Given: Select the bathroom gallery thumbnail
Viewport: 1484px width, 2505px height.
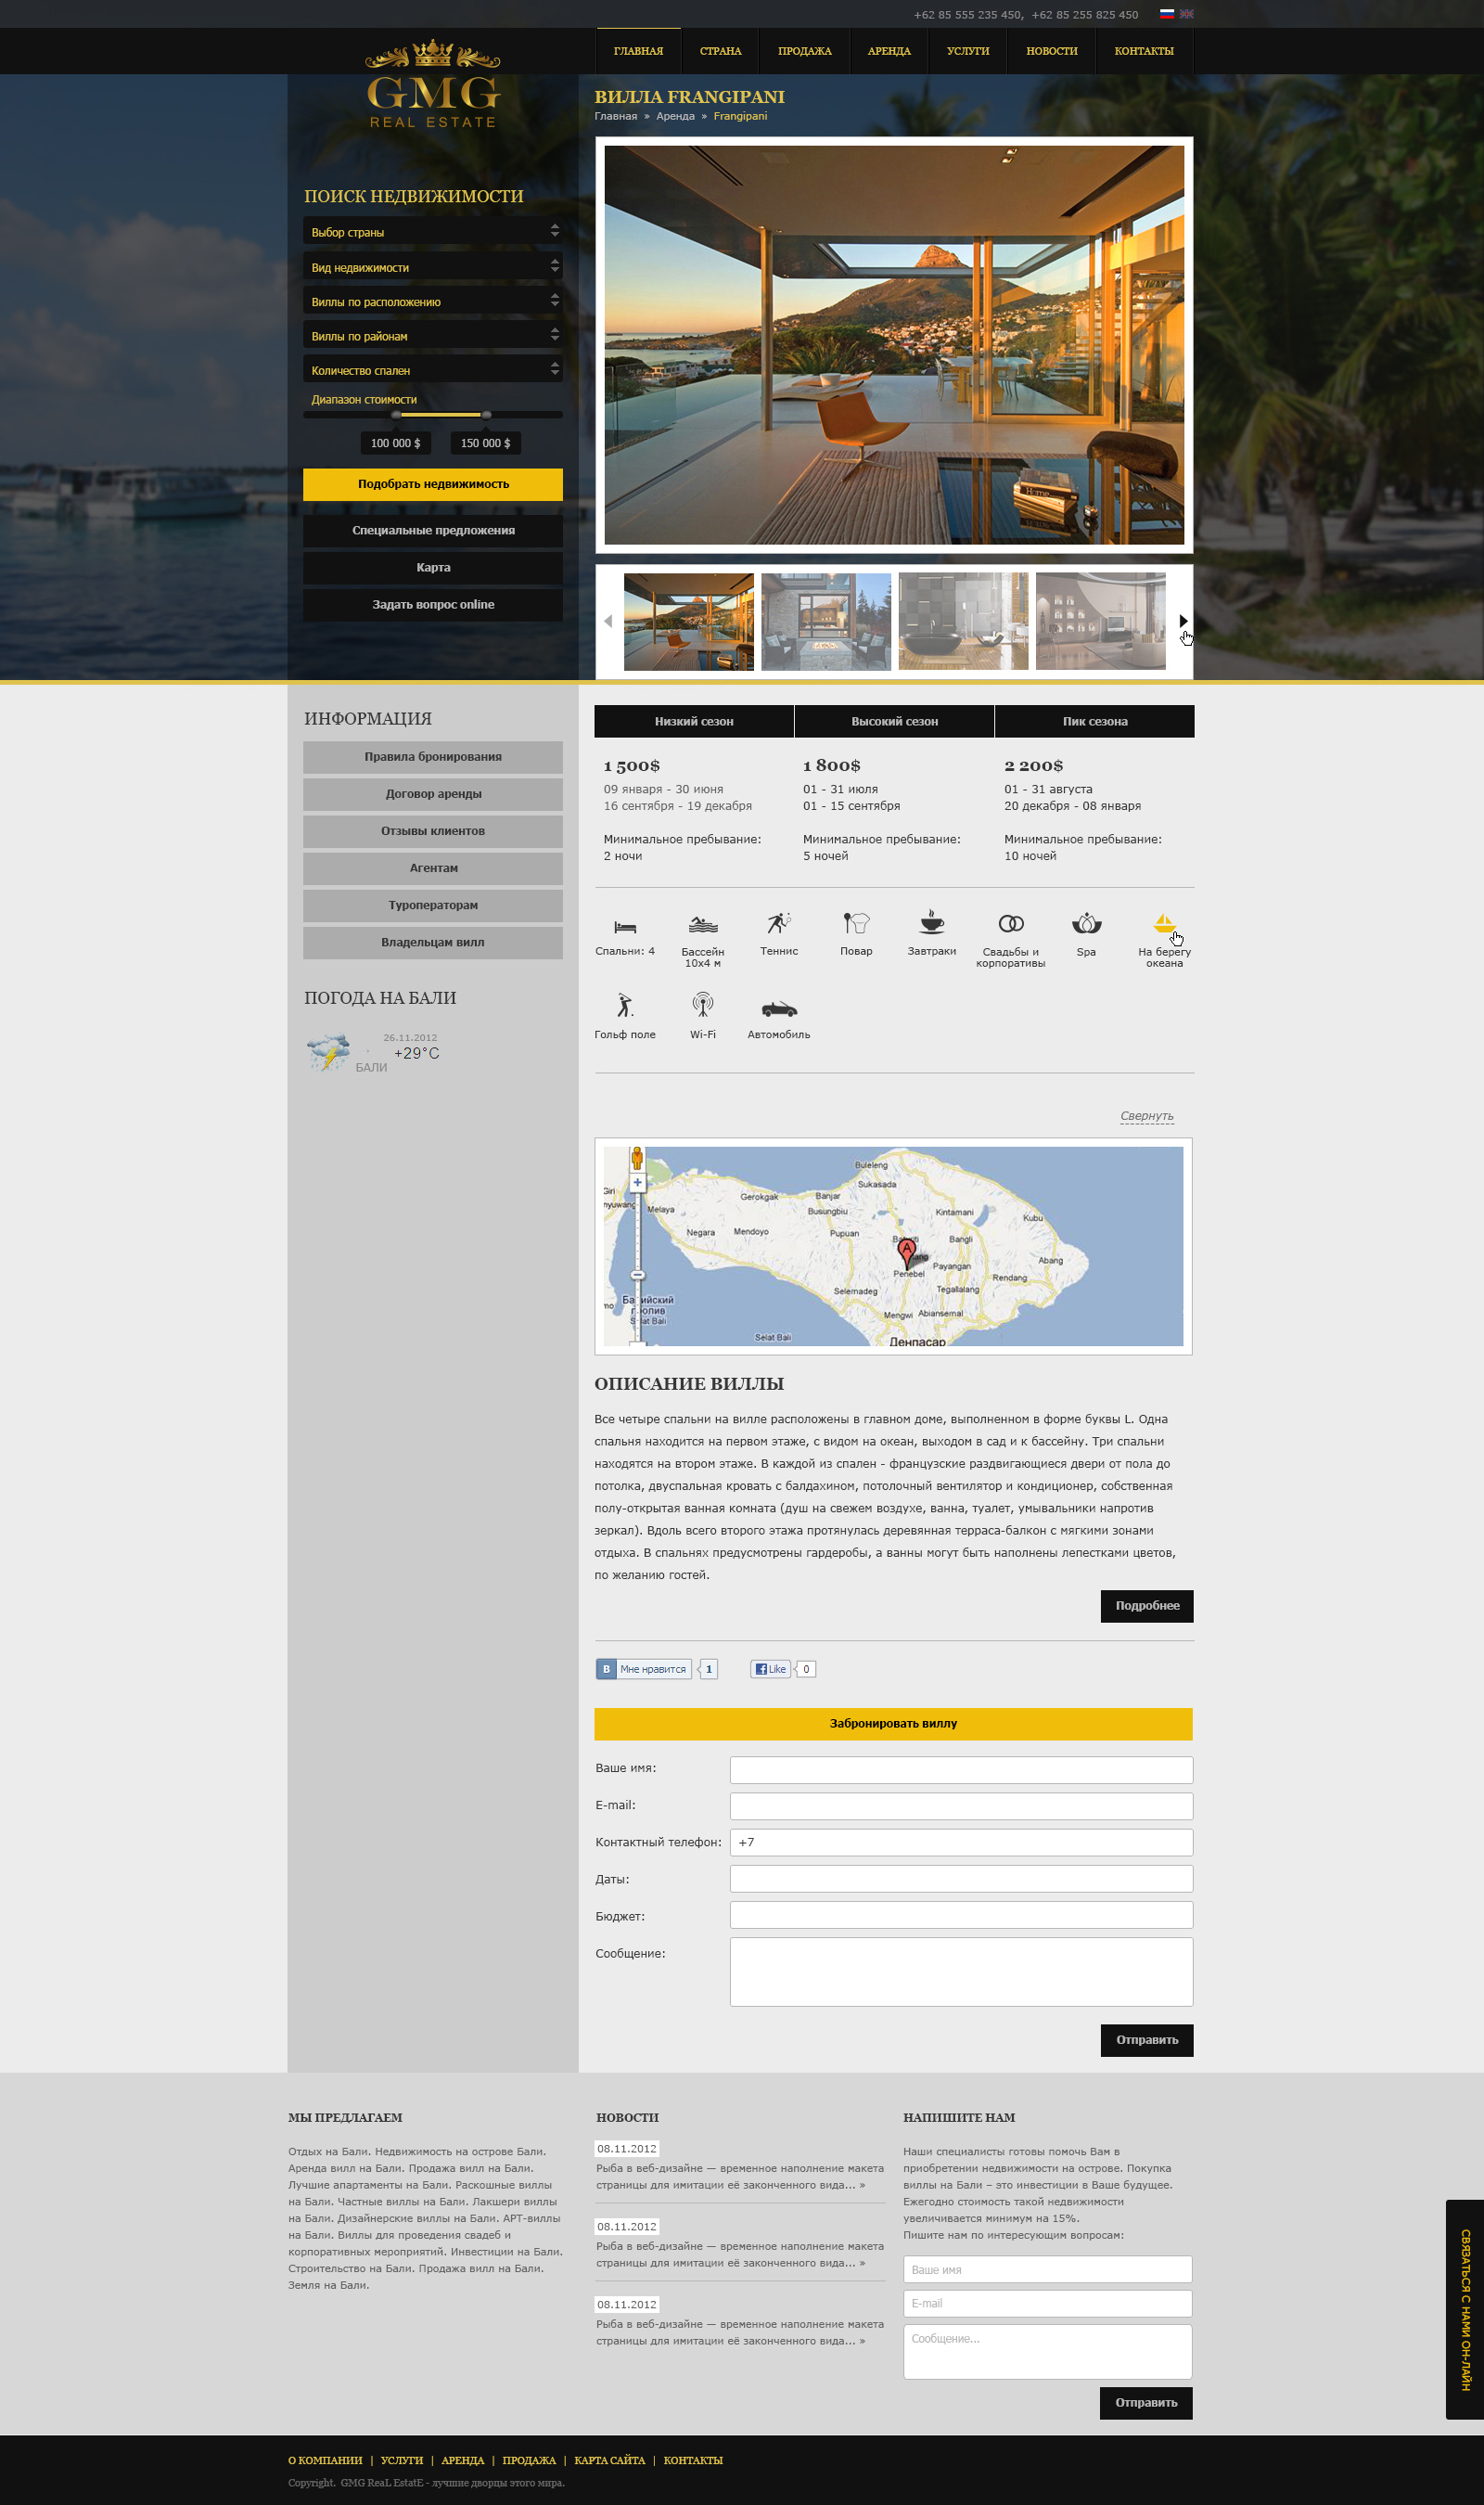Looking at the screenshot, I should pos(963,621).
